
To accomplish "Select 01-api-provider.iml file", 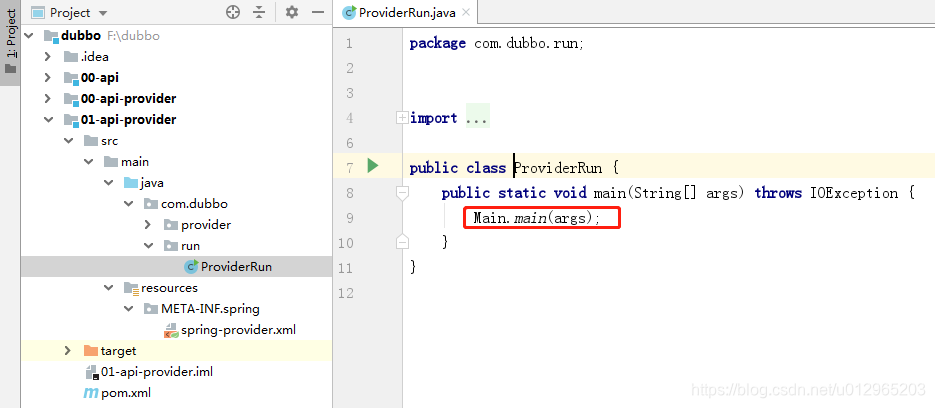I will tap(157, 372).
